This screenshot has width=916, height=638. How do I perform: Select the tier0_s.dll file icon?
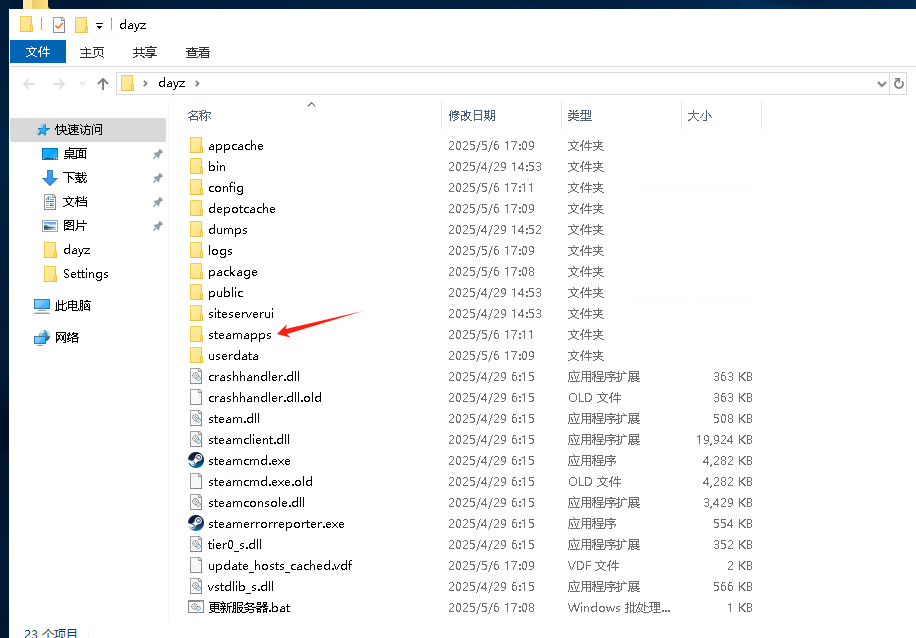[x=196, y=545]
